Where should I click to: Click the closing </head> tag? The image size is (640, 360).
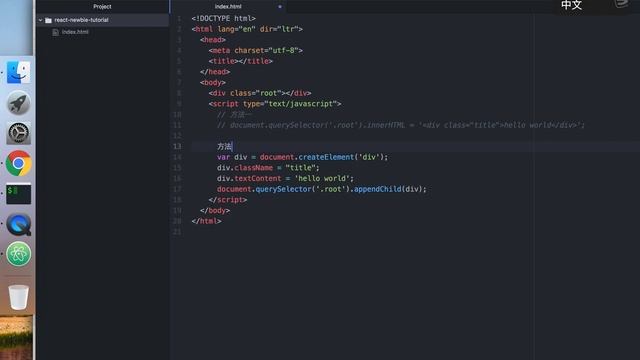(x=215, y=72)
